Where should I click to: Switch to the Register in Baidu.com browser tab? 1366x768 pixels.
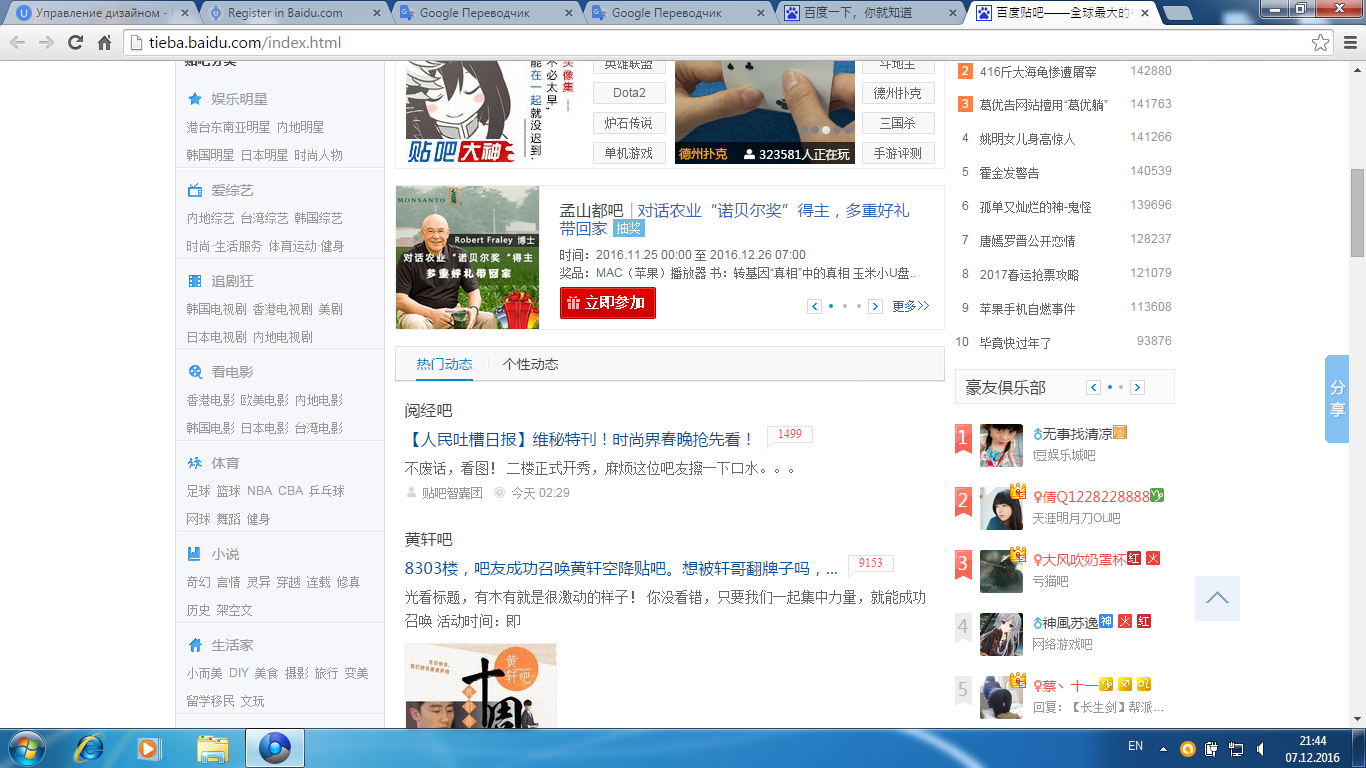[x=290, y=13]
